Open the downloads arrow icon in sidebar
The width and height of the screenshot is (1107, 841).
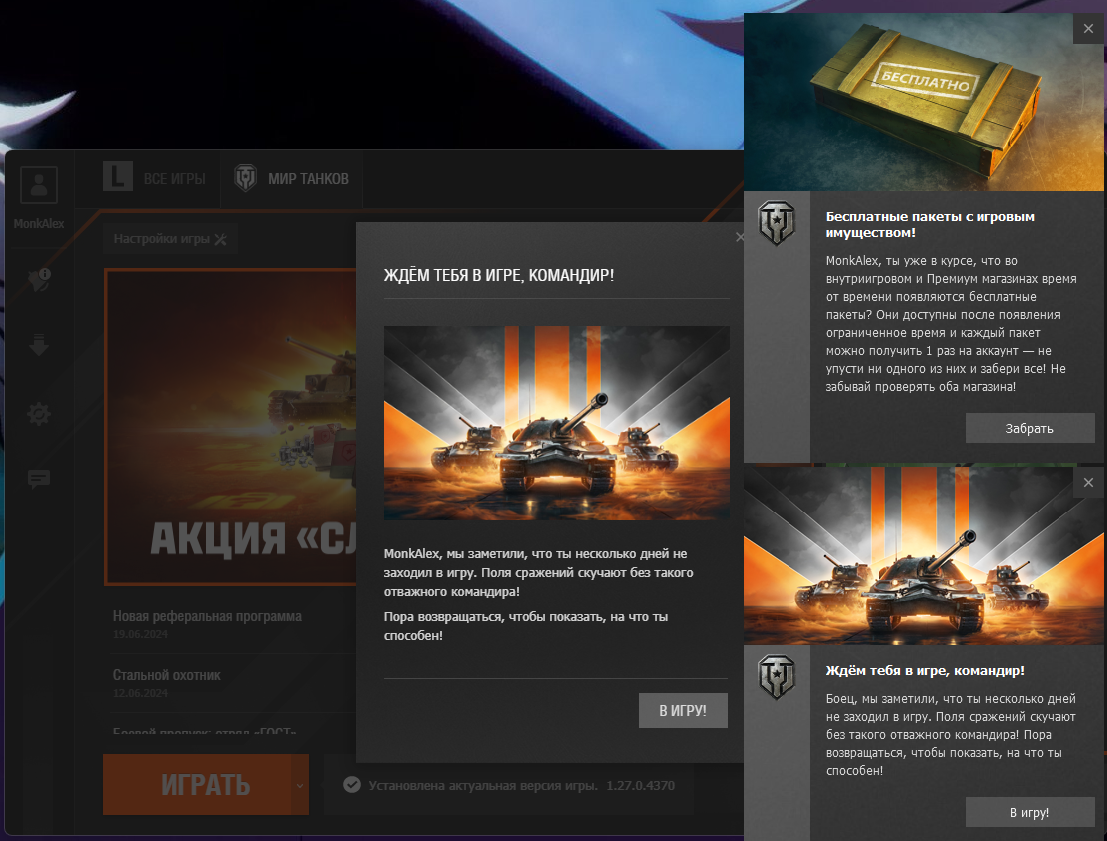39,345
